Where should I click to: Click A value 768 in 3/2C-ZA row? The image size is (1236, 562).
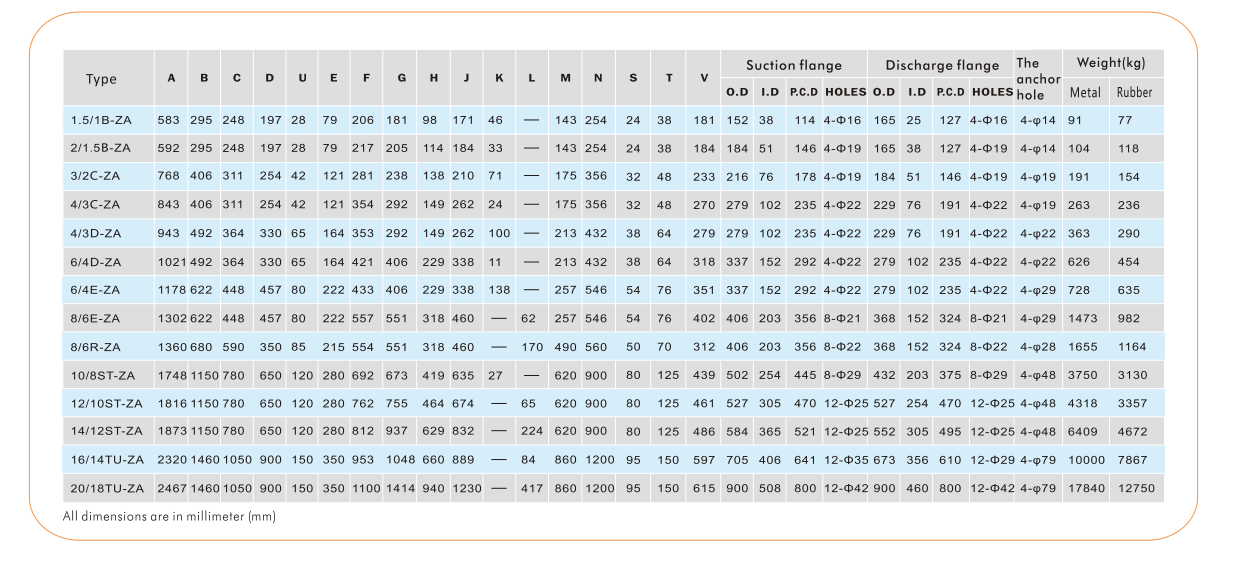pos(168,176)
